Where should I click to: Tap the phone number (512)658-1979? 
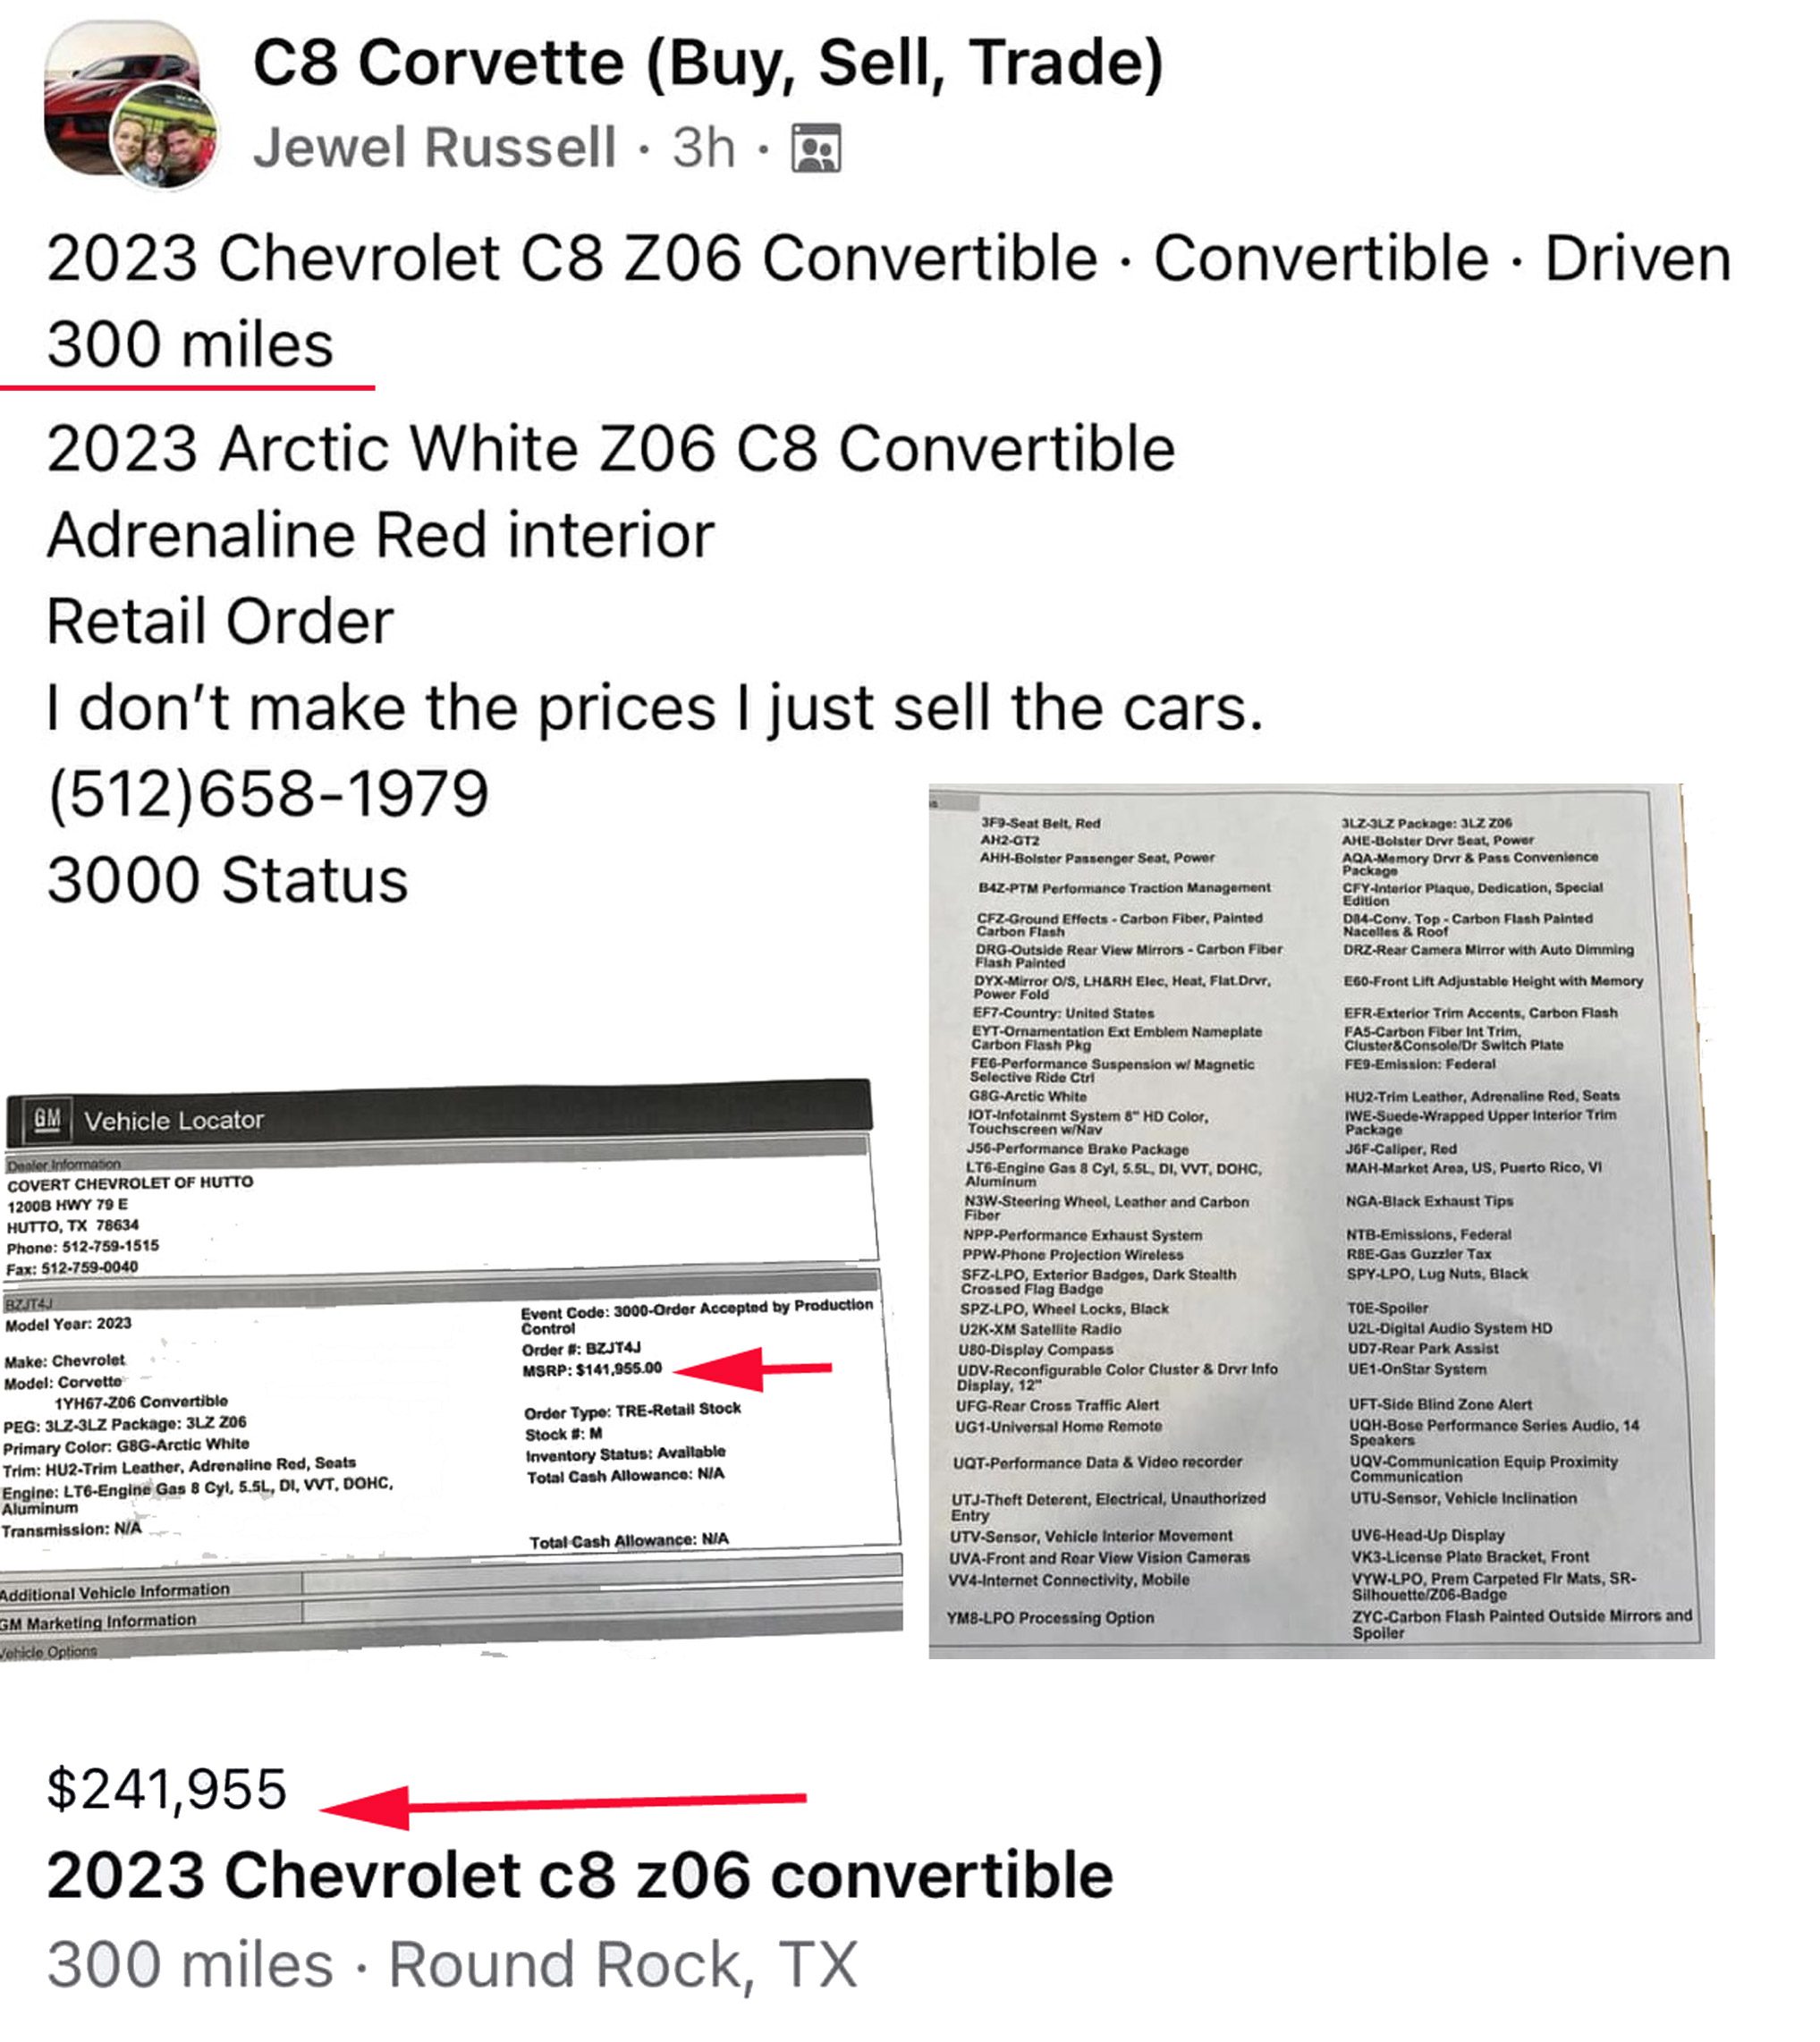coord(268,794)
